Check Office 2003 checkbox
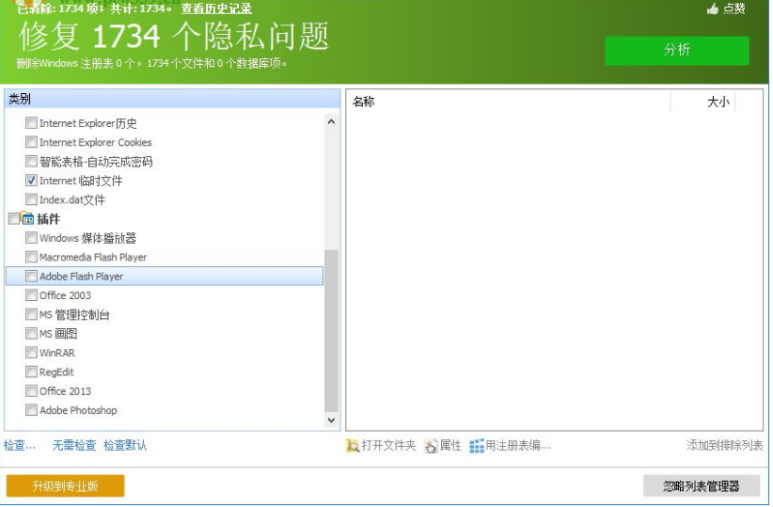Viewport: 773px width, 507px height. tap(31, 295)
